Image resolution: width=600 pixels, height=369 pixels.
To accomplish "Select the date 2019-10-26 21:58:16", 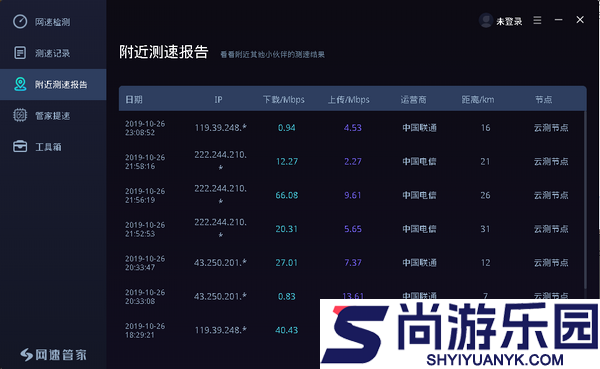I will (145, 162).
